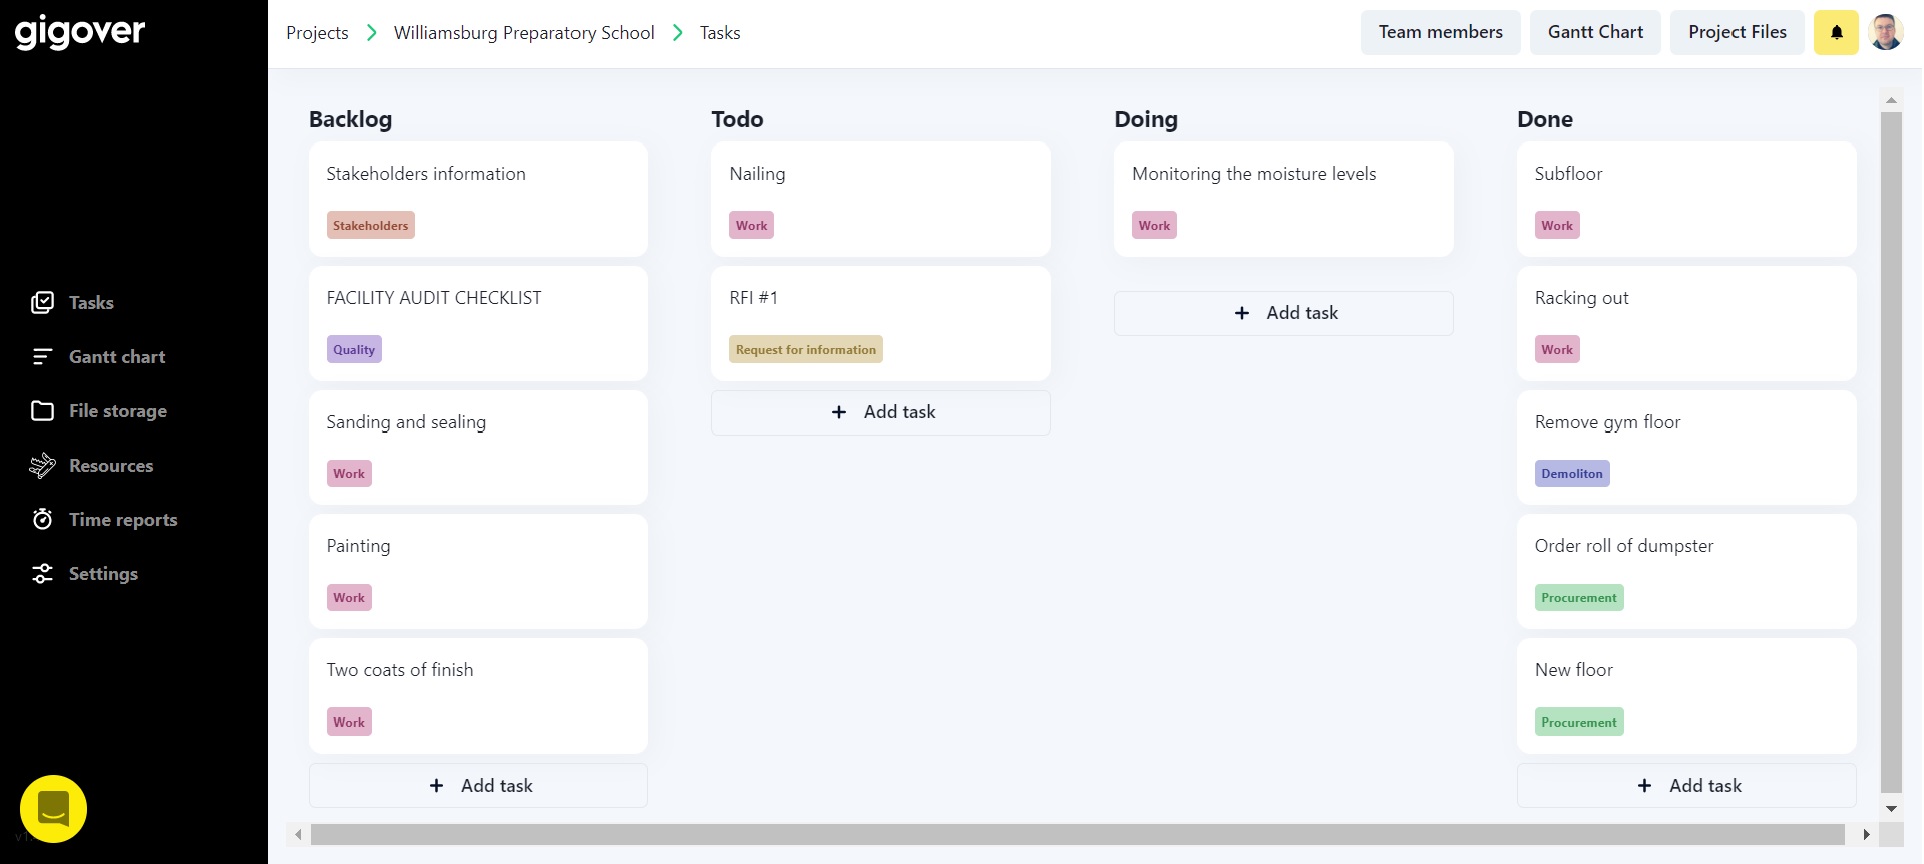Open the New floor task card
The width and height of the screenshot is (1924, 864).
pyautogui.click(x=1686, y=696)
